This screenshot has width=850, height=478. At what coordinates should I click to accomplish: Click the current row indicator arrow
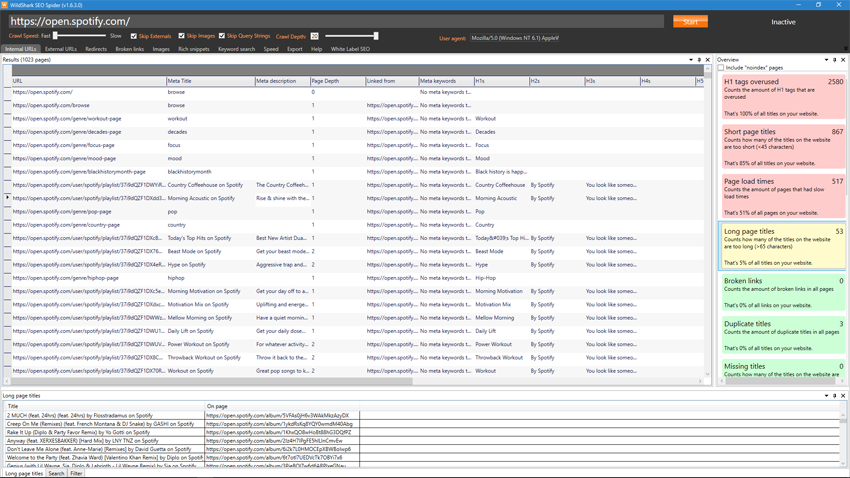(x=8, y=198)
